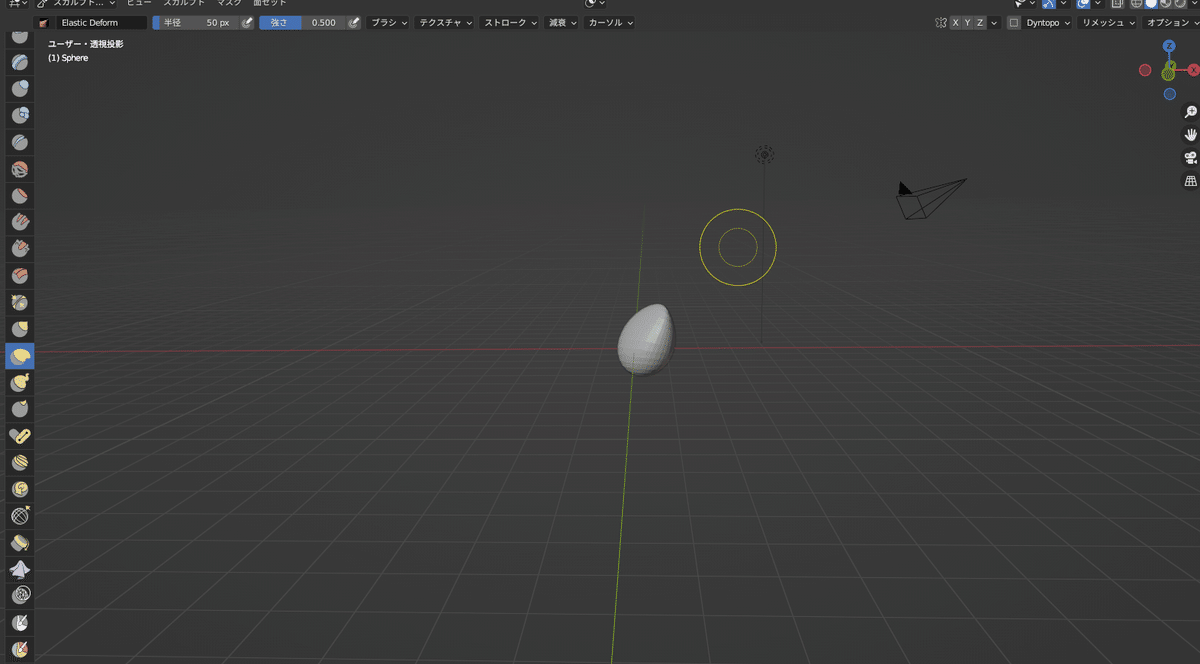Open the sculpt mode selector dropdown
Image resolution: width=1200 pixels, height=664 pixels.
tap(76, 4)
